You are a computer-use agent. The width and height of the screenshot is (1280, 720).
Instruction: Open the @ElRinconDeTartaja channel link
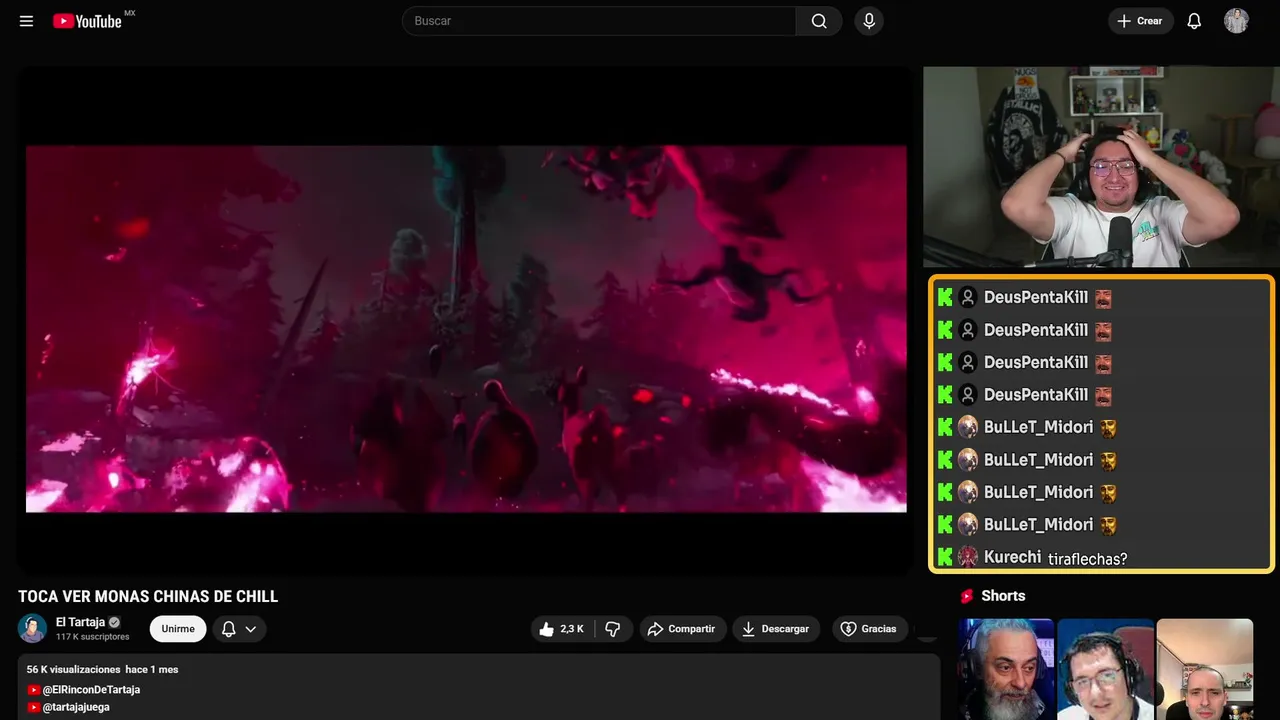coord(91,690)
